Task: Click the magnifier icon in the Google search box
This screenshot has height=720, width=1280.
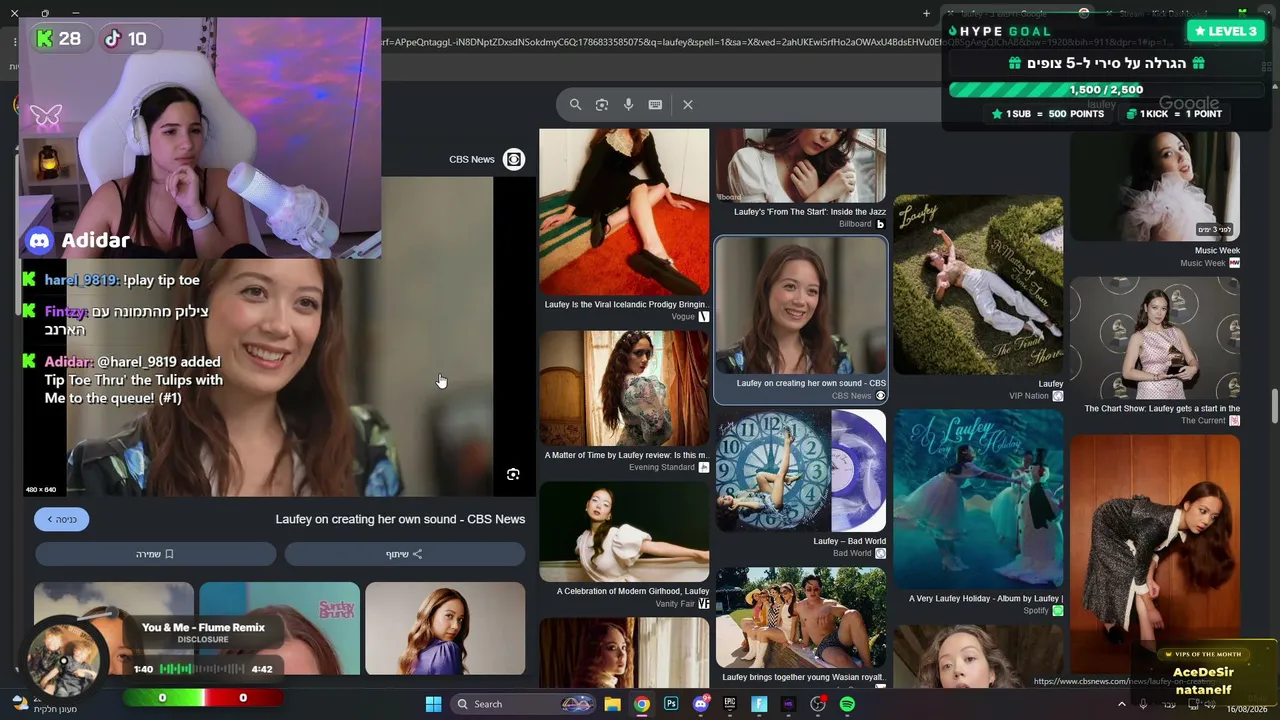Action: coord(575,104)
